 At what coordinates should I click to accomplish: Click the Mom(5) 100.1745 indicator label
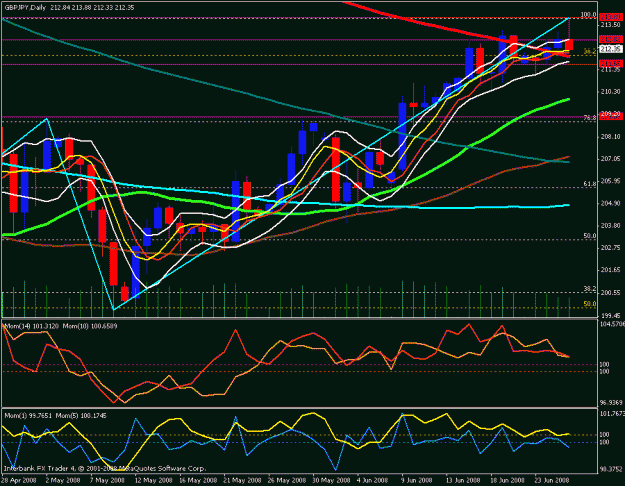point(81,415)
